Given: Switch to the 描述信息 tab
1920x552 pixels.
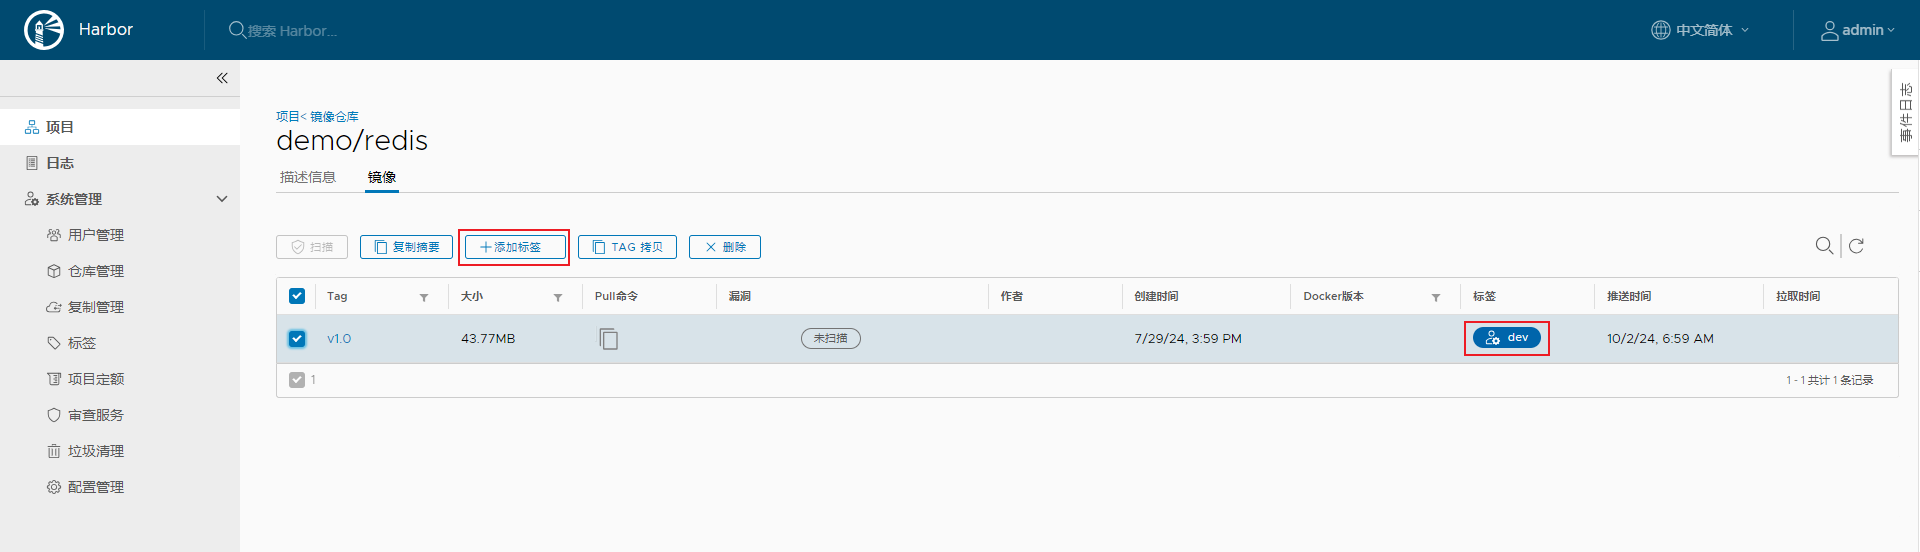Looking at the screenshot, I should 308,177.
